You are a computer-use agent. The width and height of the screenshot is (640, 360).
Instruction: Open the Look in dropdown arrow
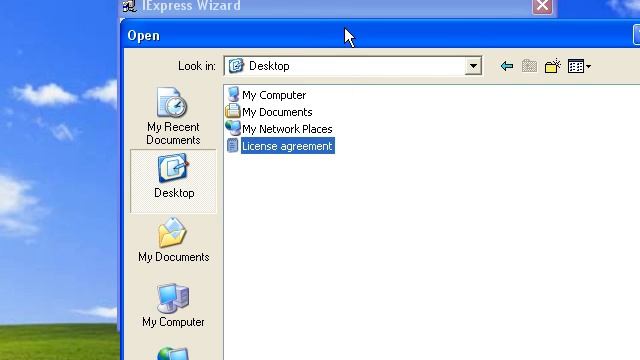473,66
